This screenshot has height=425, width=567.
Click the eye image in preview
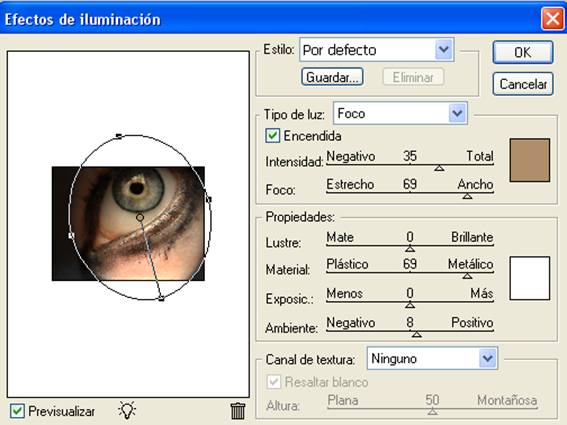point(128,224)
